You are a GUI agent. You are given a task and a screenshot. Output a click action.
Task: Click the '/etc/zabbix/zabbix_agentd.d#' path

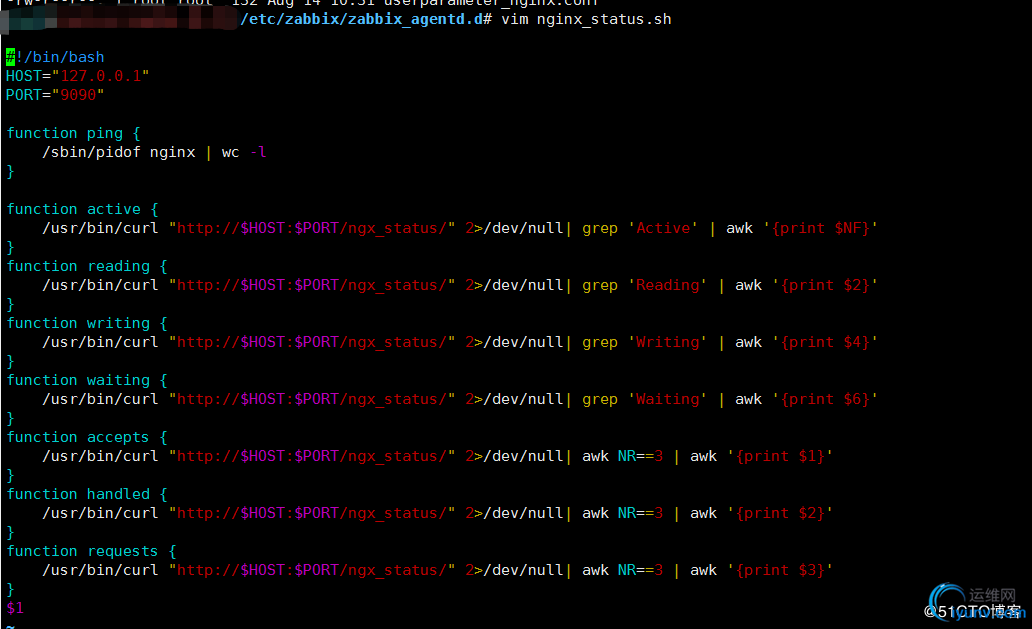pos(366,19)
